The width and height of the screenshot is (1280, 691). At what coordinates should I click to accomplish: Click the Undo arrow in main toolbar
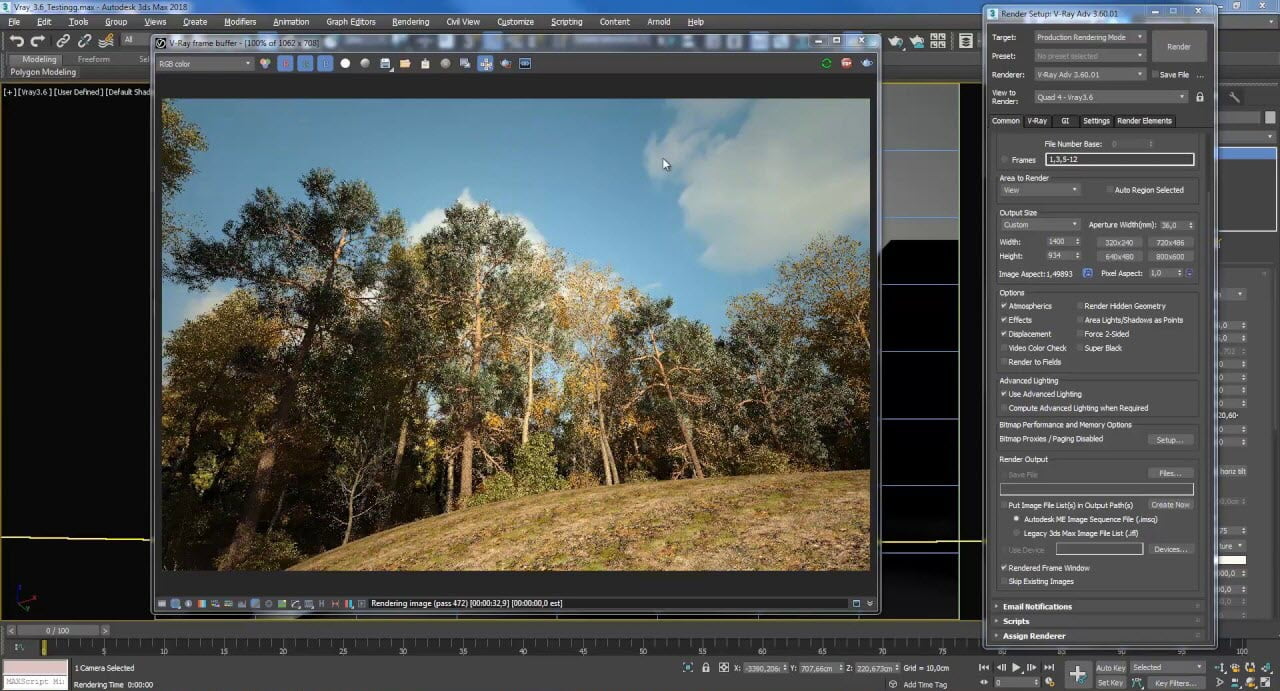(17, 41)
